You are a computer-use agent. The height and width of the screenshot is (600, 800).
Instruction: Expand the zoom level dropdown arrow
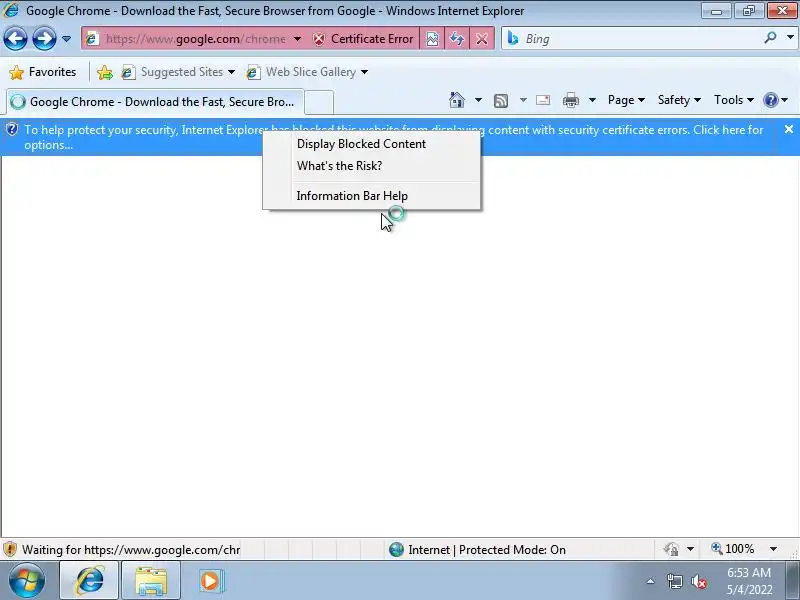[773, 549]
